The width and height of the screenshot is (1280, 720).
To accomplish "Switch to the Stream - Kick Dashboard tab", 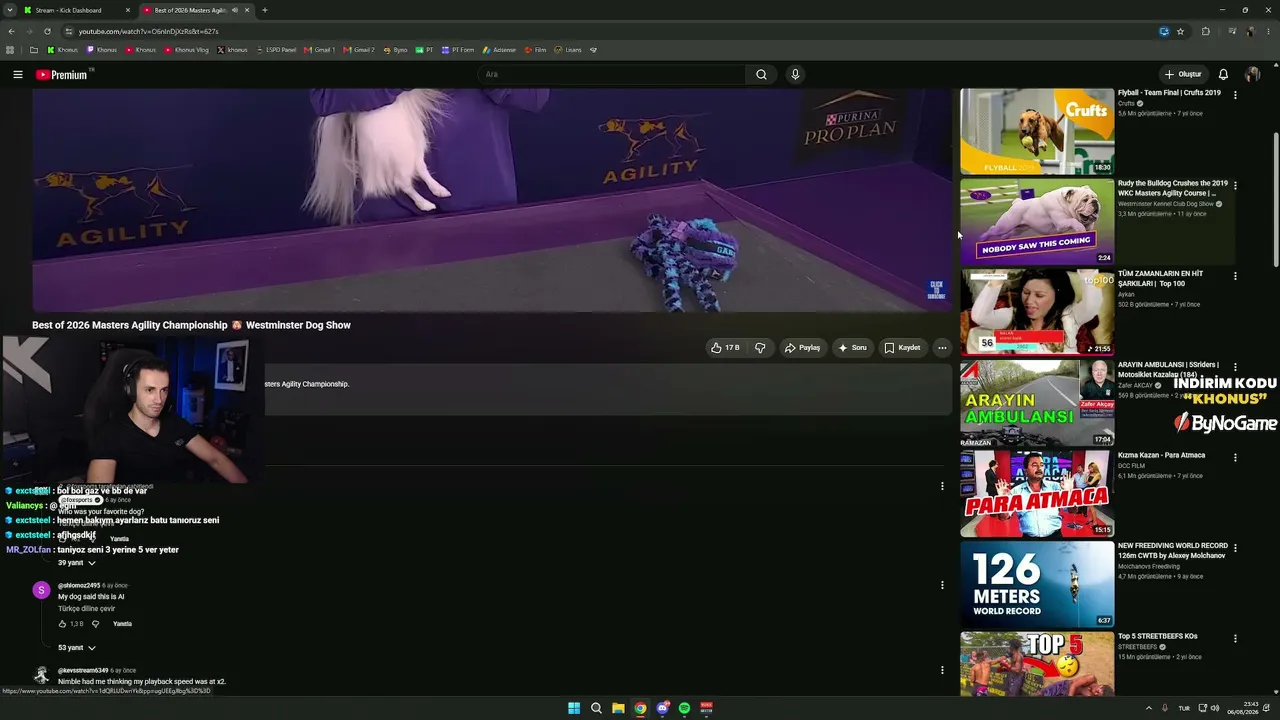I will pos(77,10).
